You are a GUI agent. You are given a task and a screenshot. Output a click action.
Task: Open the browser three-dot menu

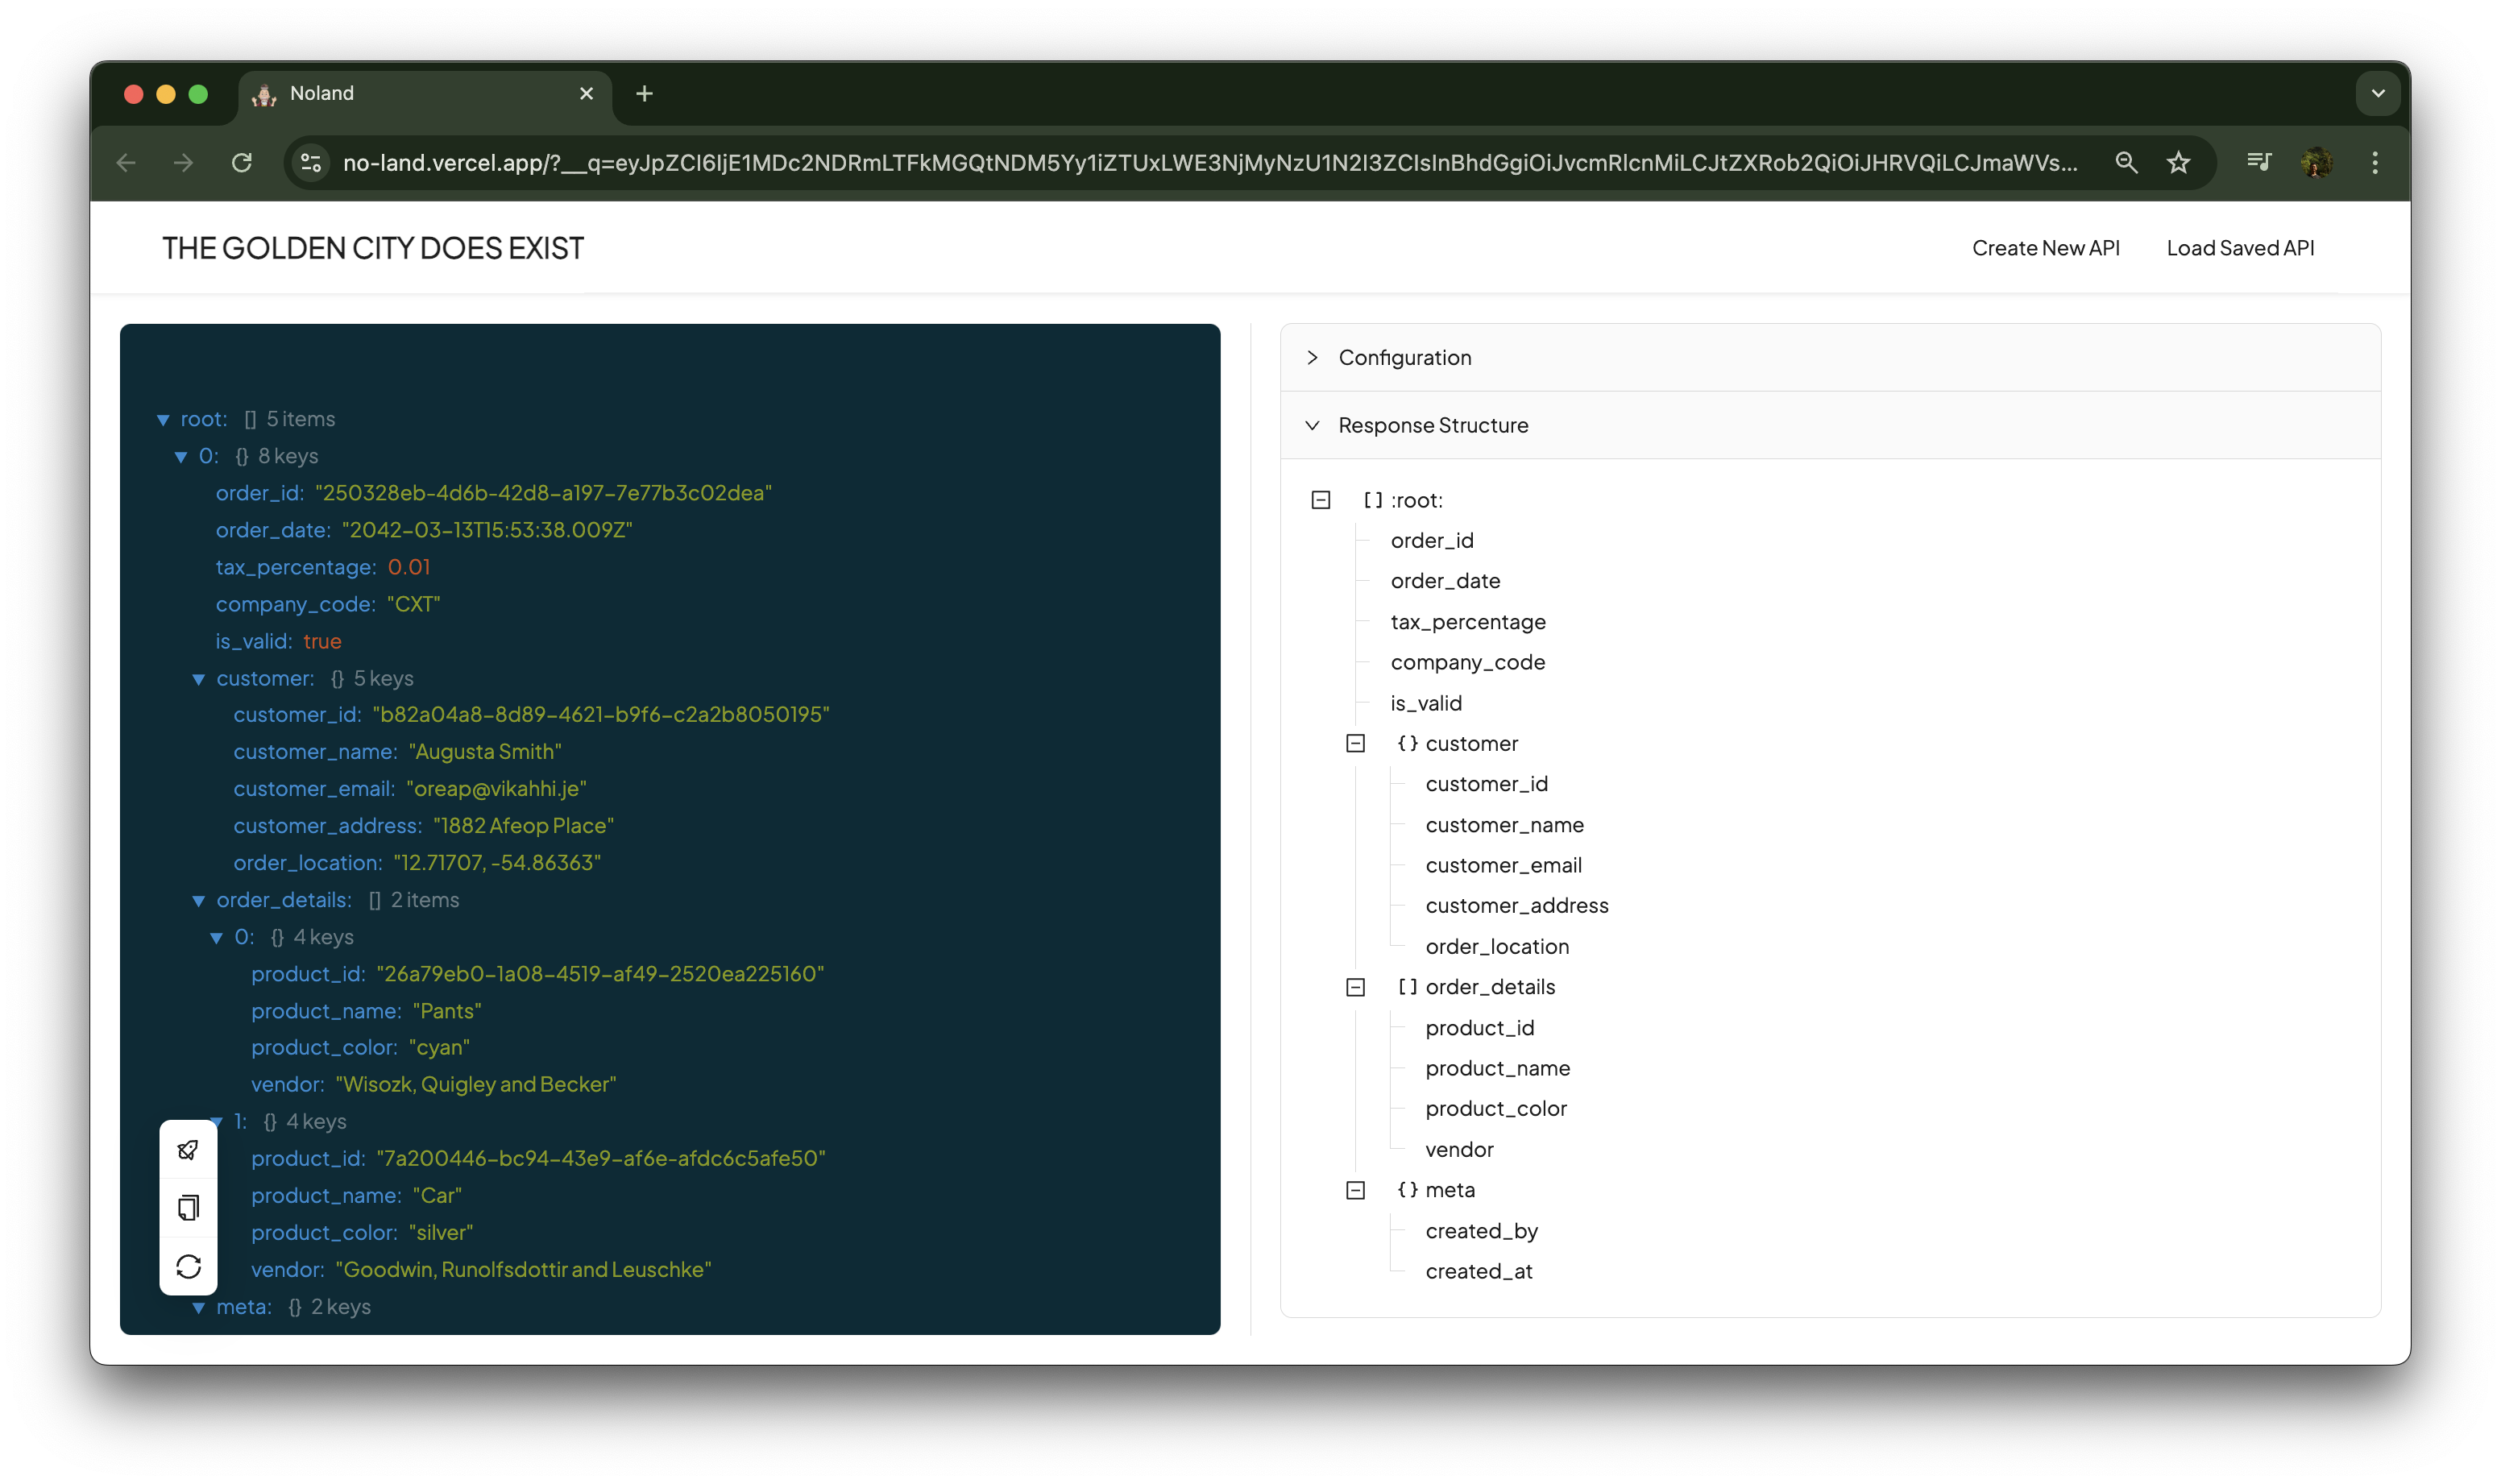pos(2374,163)
